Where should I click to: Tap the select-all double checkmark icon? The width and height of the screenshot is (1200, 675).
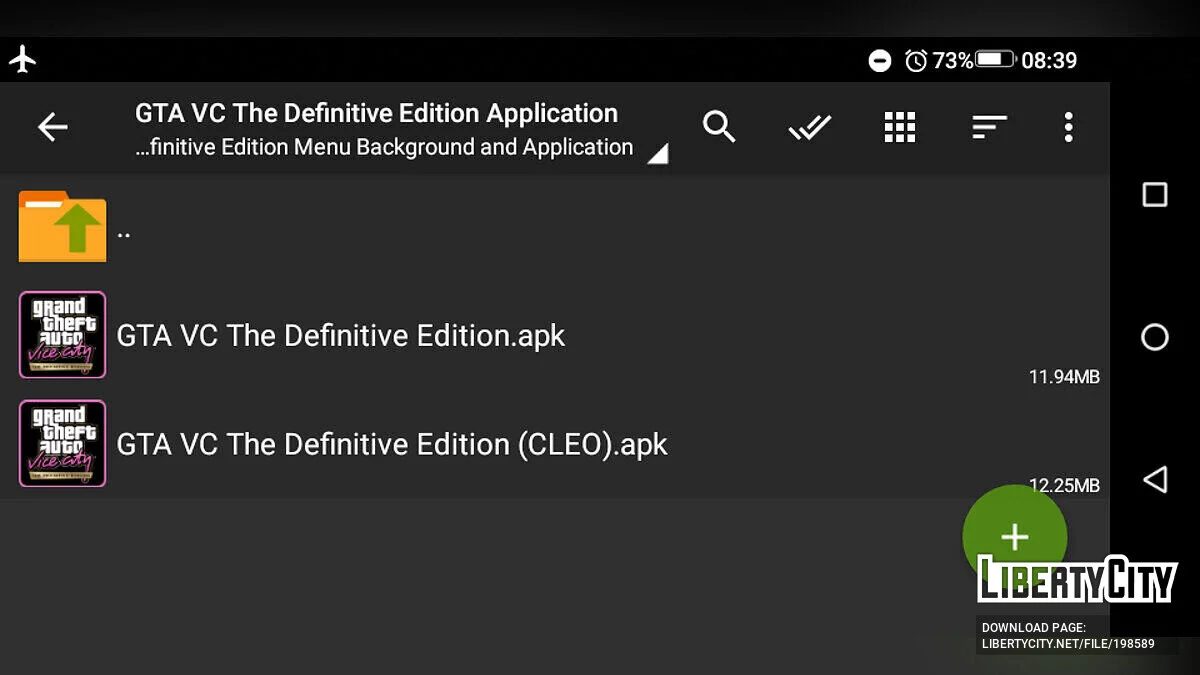[x=809, y=127]
